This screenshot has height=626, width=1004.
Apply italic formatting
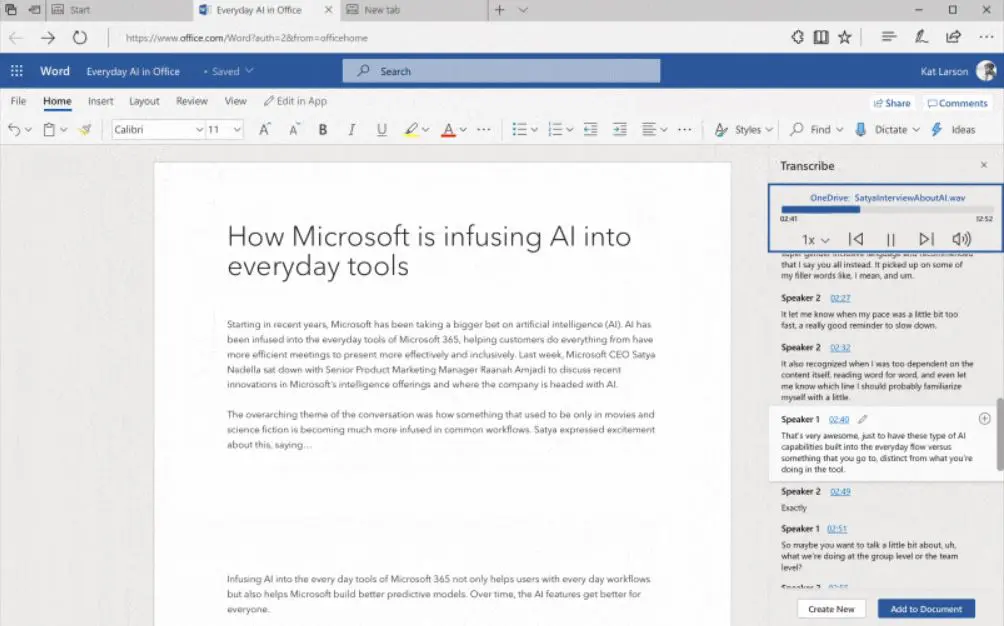[351, 129]
